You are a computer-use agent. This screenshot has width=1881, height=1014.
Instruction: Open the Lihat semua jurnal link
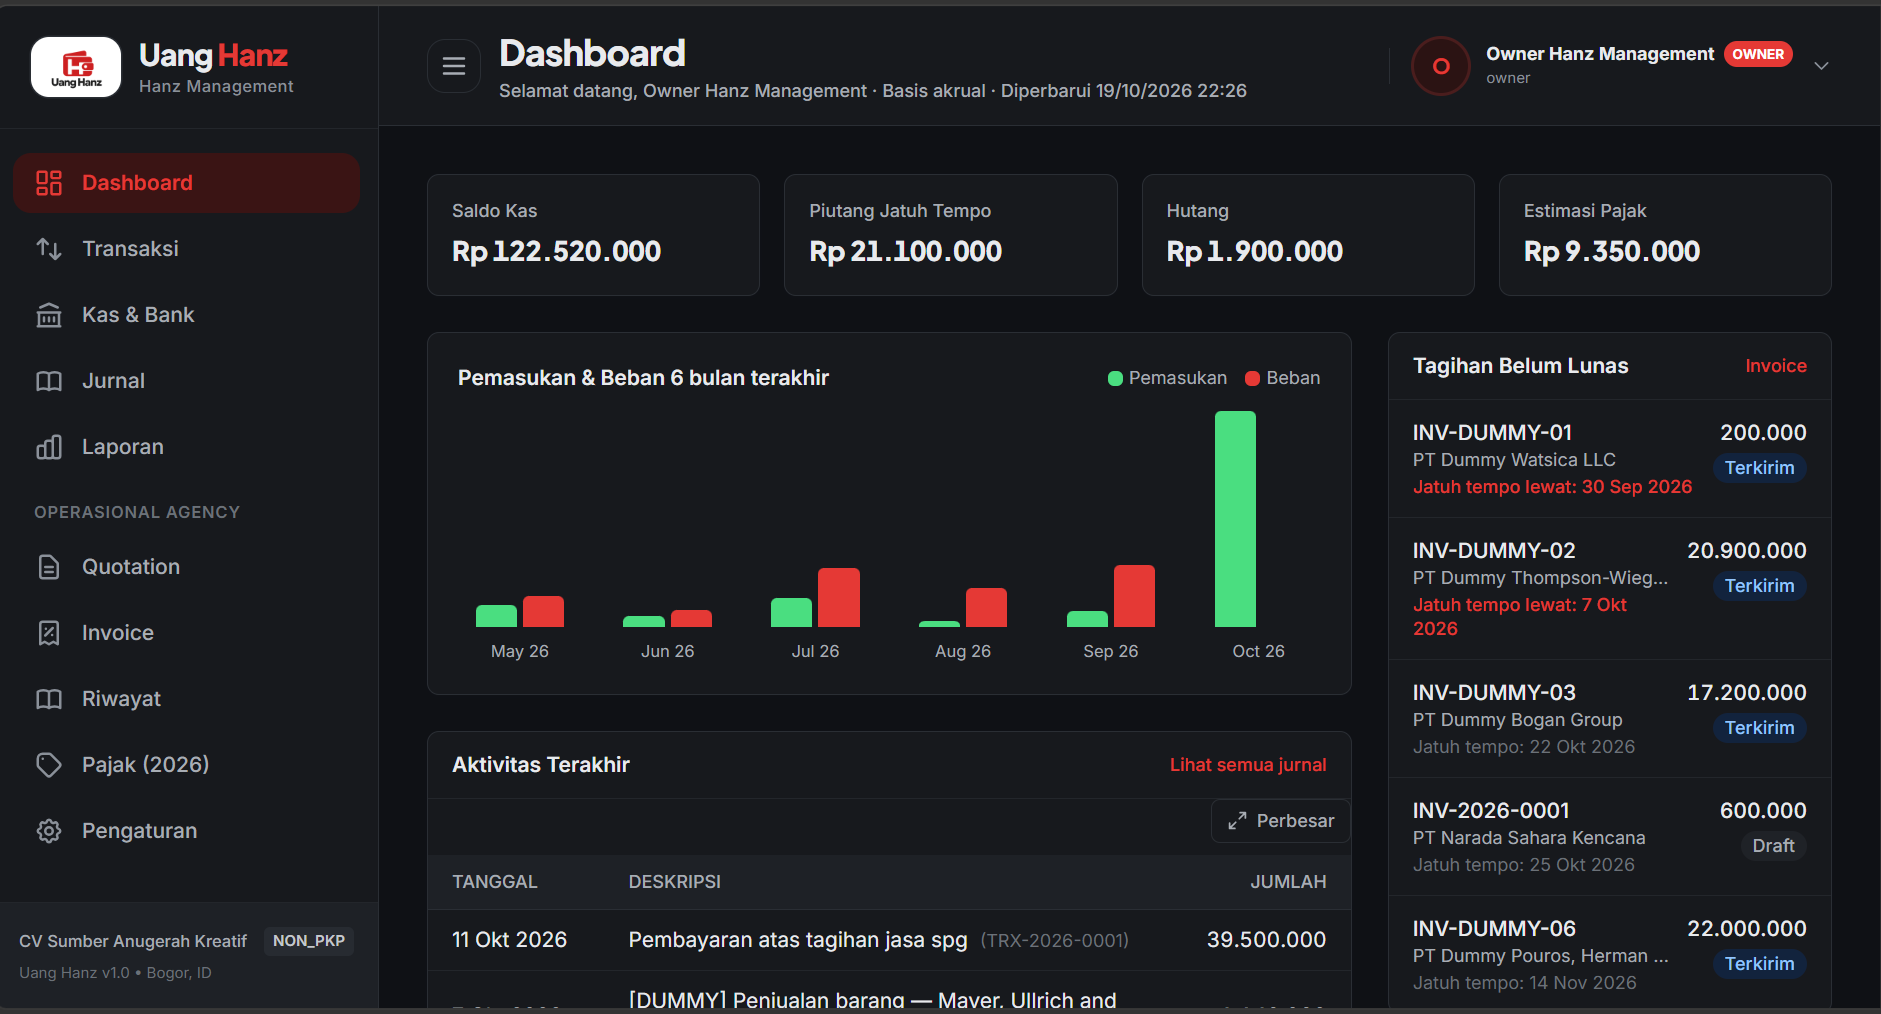click(1248, 765)
